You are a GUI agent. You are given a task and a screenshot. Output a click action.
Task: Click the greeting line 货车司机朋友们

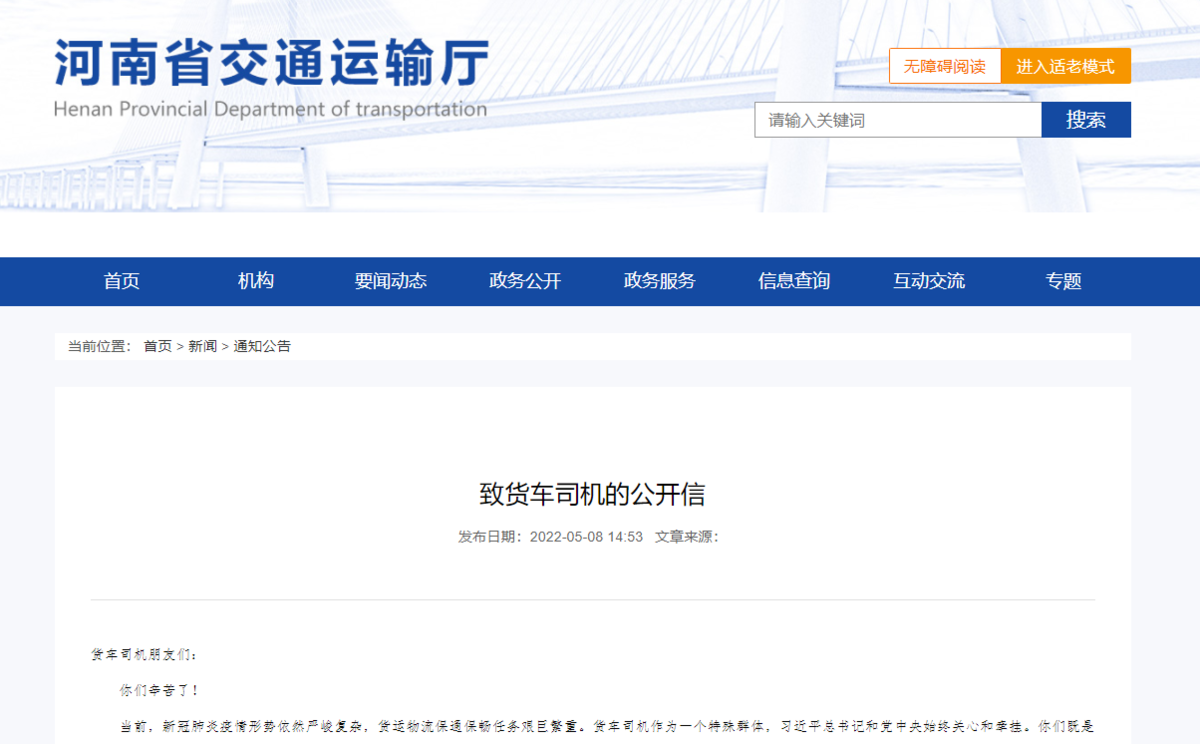point(144,655)
